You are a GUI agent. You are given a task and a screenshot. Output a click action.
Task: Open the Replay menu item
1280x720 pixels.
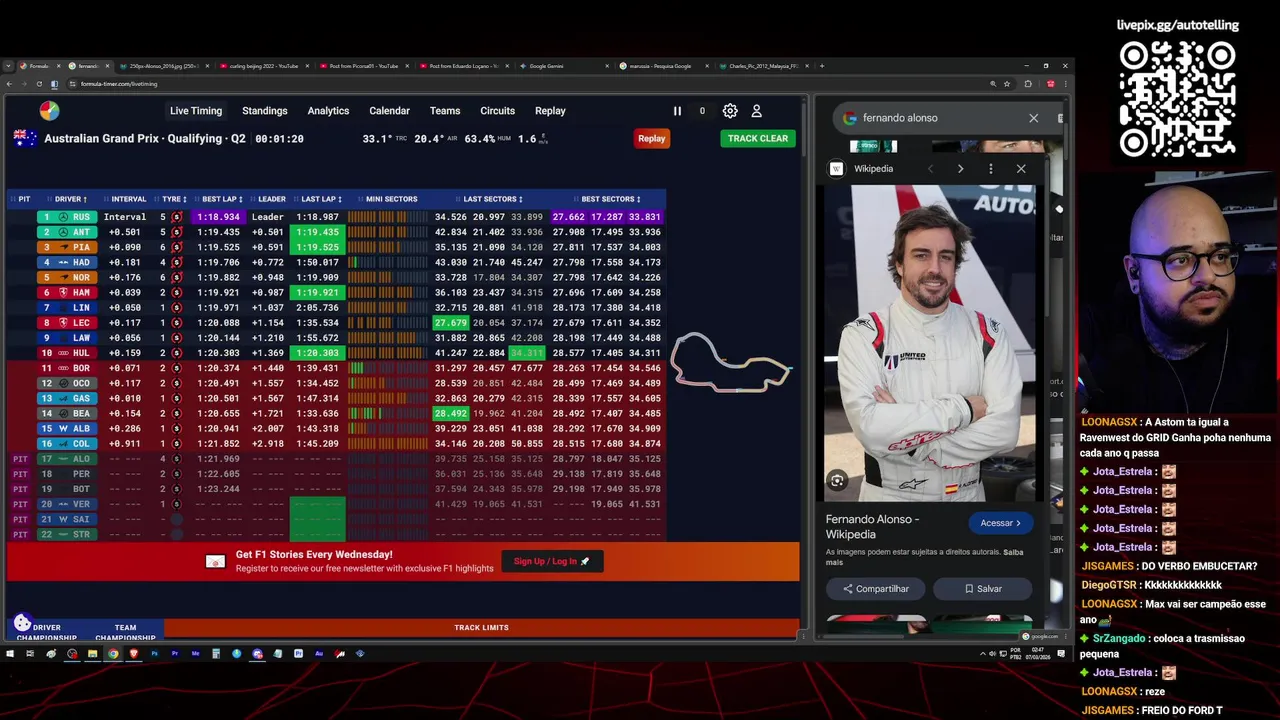[x=550, y=111]
